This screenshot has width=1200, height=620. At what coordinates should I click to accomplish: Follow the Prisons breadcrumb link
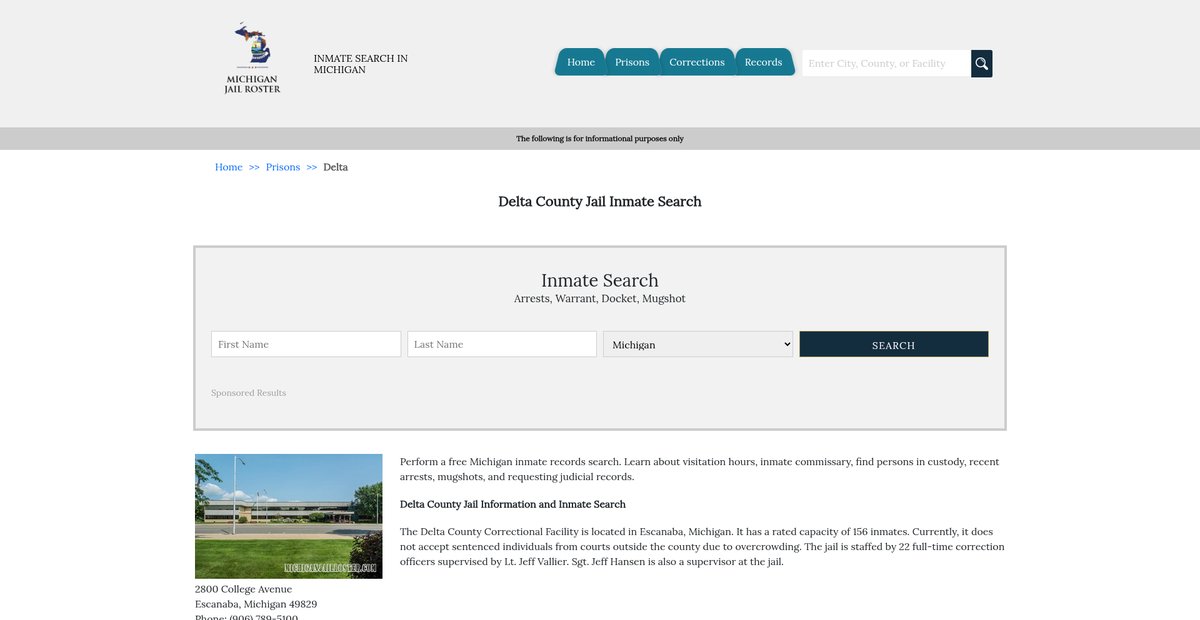(283, 167)
